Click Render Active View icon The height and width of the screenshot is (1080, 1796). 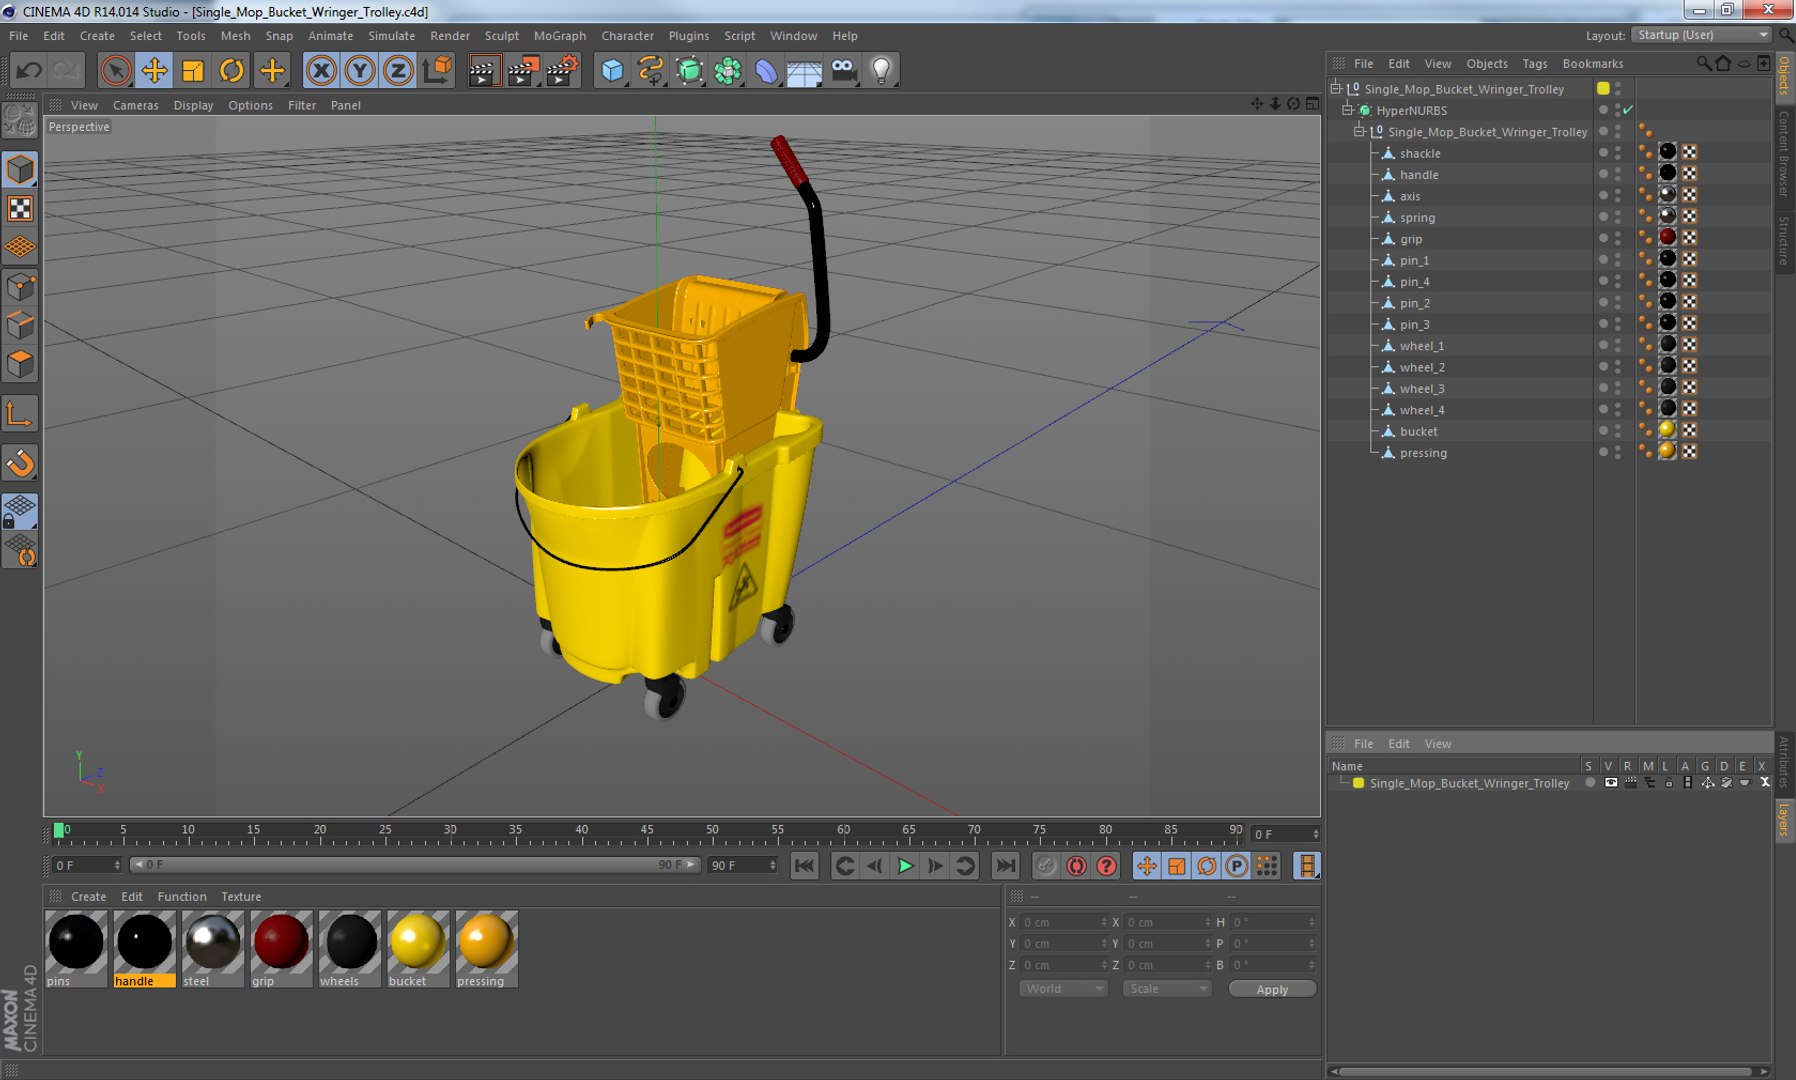[x=484, y=70]
